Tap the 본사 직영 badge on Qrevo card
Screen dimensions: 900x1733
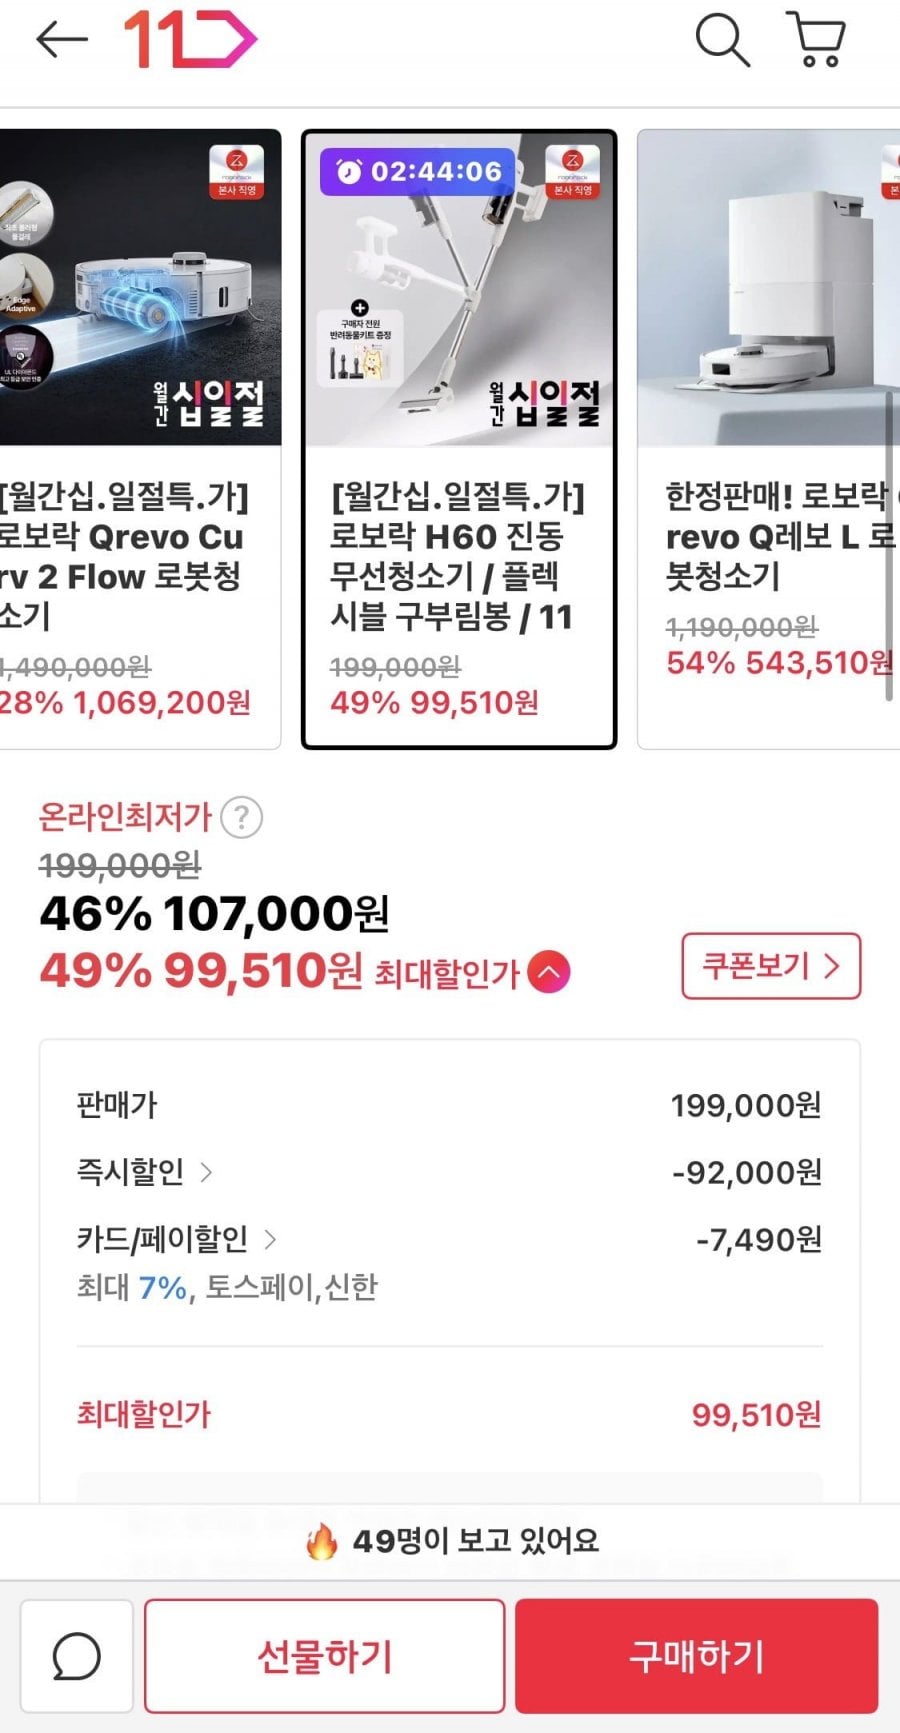(x=237, y=172)
